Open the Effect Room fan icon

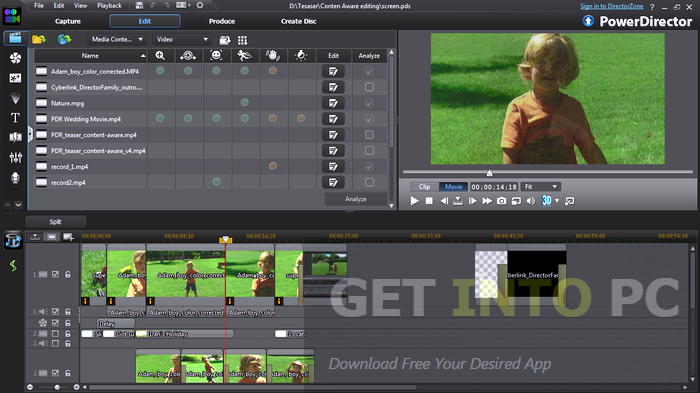pos(15,58)
